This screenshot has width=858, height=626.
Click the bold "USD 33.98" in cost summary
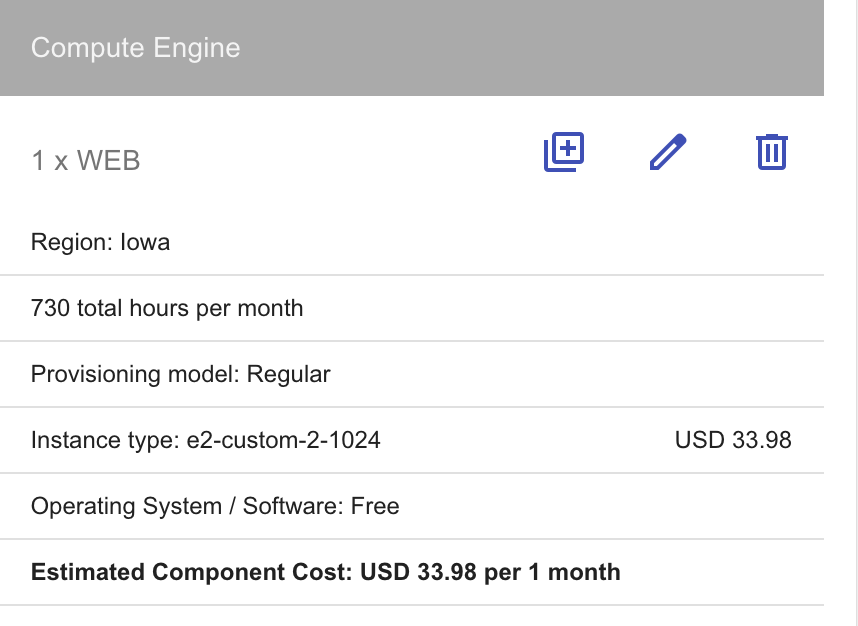click(x=418, y=572)
